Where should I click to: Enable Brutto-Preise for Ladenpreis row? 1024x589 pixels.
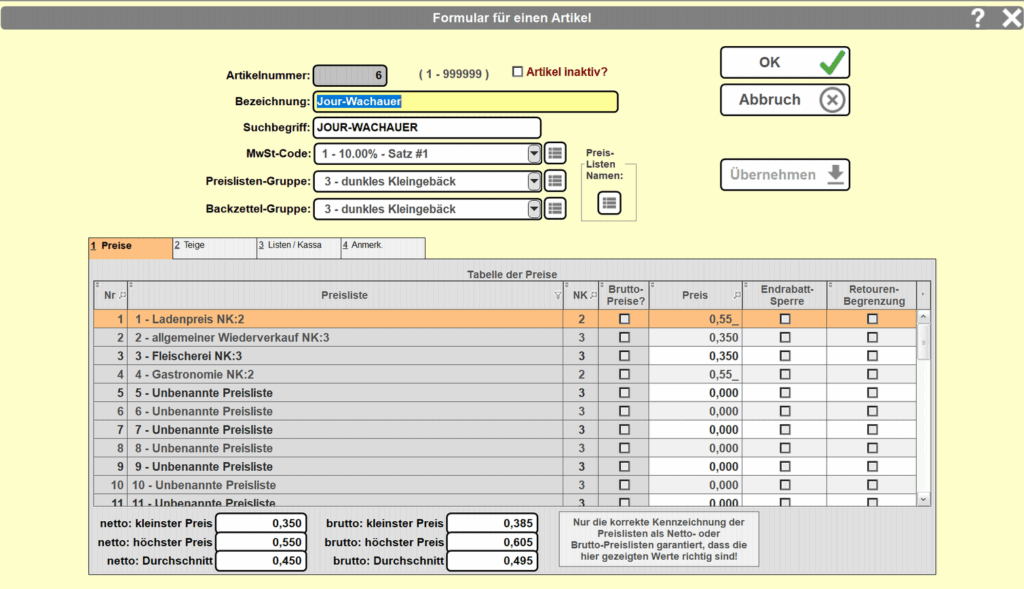point(624,319)
